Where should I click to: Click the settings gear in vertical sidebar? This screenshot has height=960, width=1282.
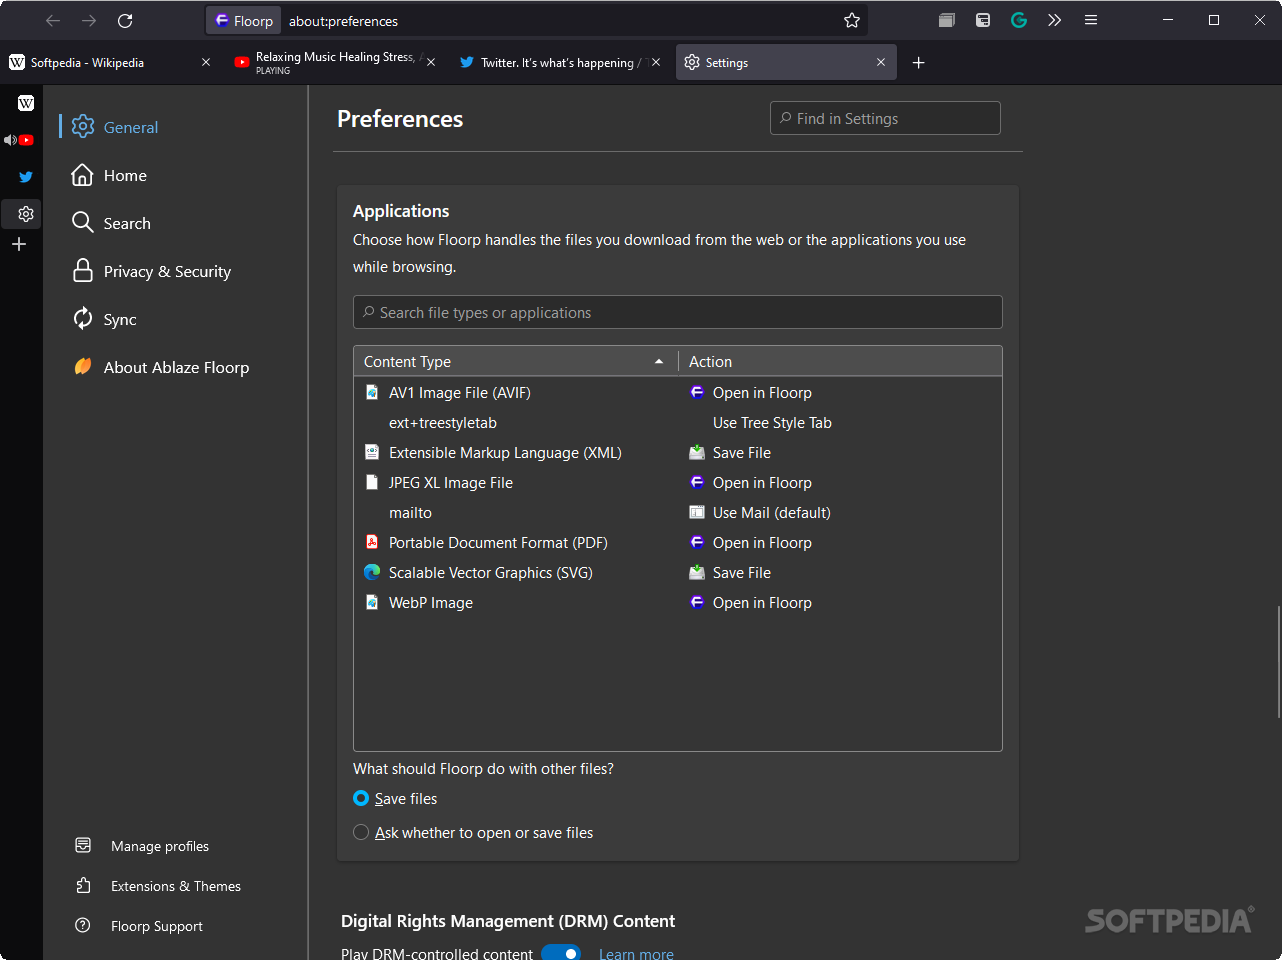[26, 213]
